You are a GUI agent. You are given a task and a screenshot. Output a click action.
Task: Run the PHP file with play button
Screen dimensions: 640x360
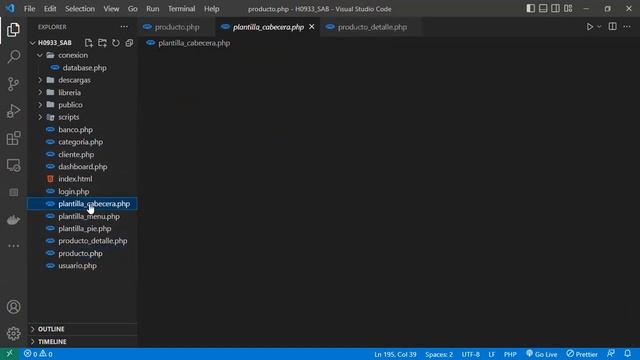click(590, 27)
